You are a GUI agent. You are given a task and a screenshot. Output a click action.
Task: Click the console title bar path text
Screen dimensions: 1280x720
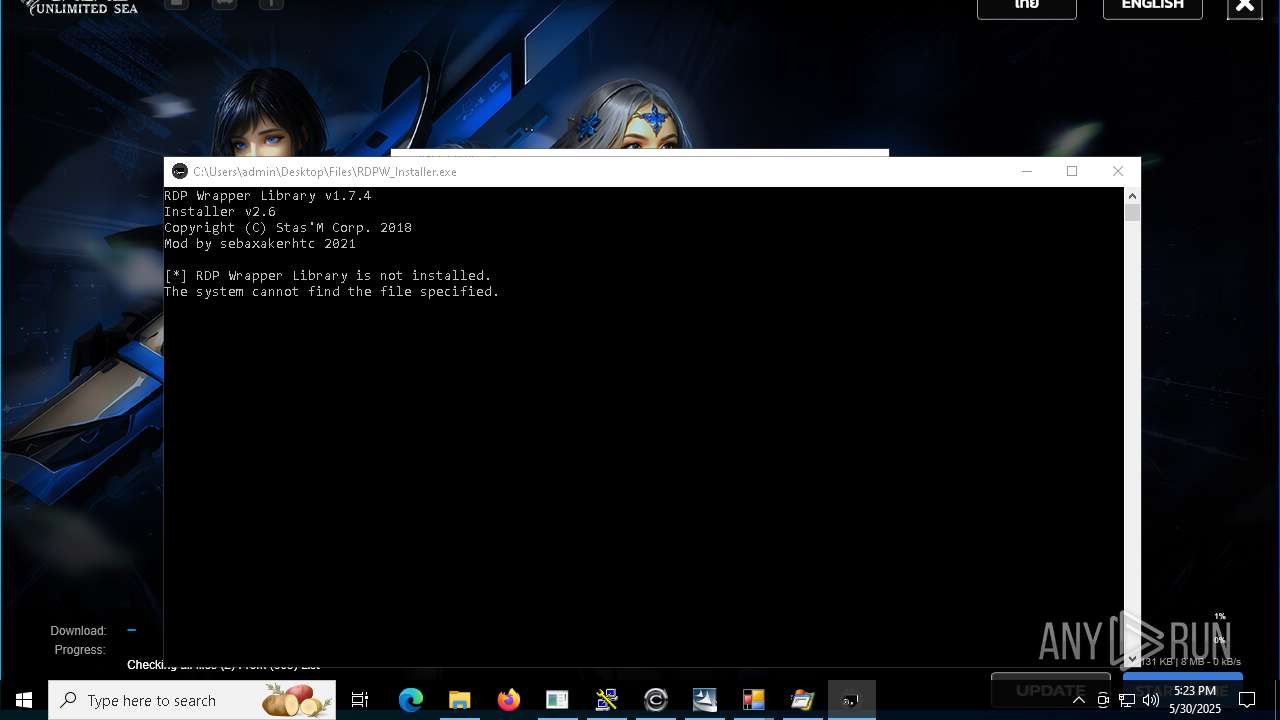coord(325,172)
